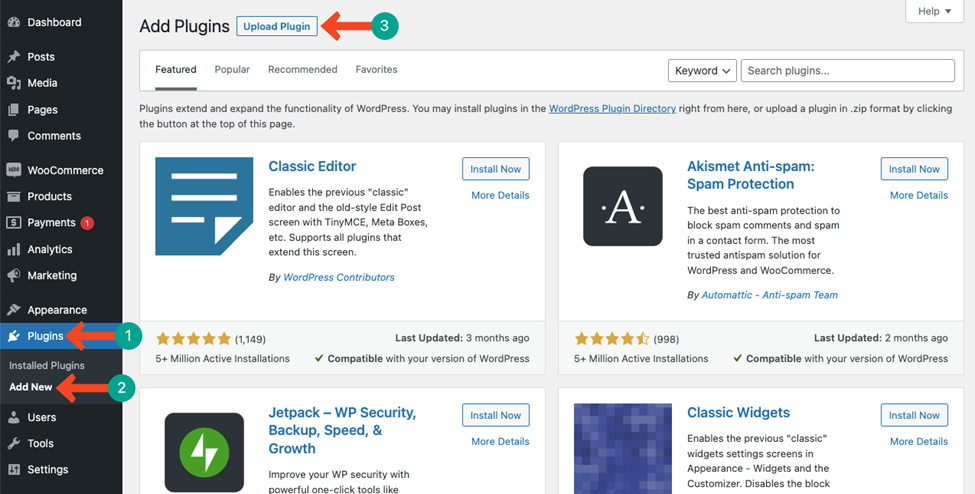
Task: Open More Details for Classic Widgets
Action: click(x=918, y=441)
